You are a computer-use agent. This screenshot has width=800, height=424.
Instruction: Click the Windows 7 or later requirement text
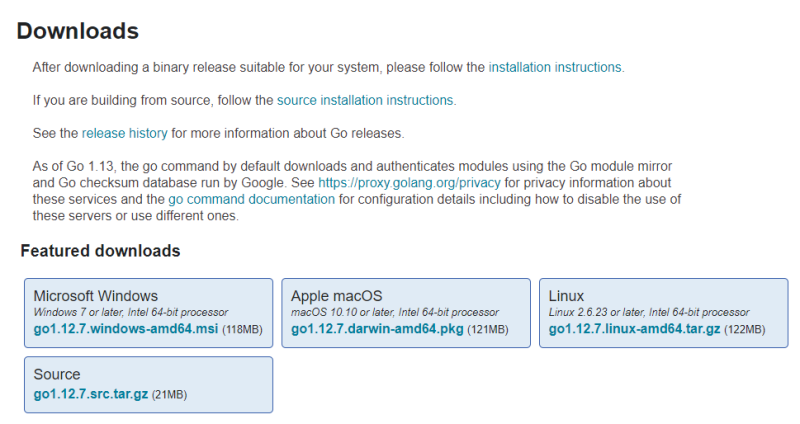[x=131, y=313]
